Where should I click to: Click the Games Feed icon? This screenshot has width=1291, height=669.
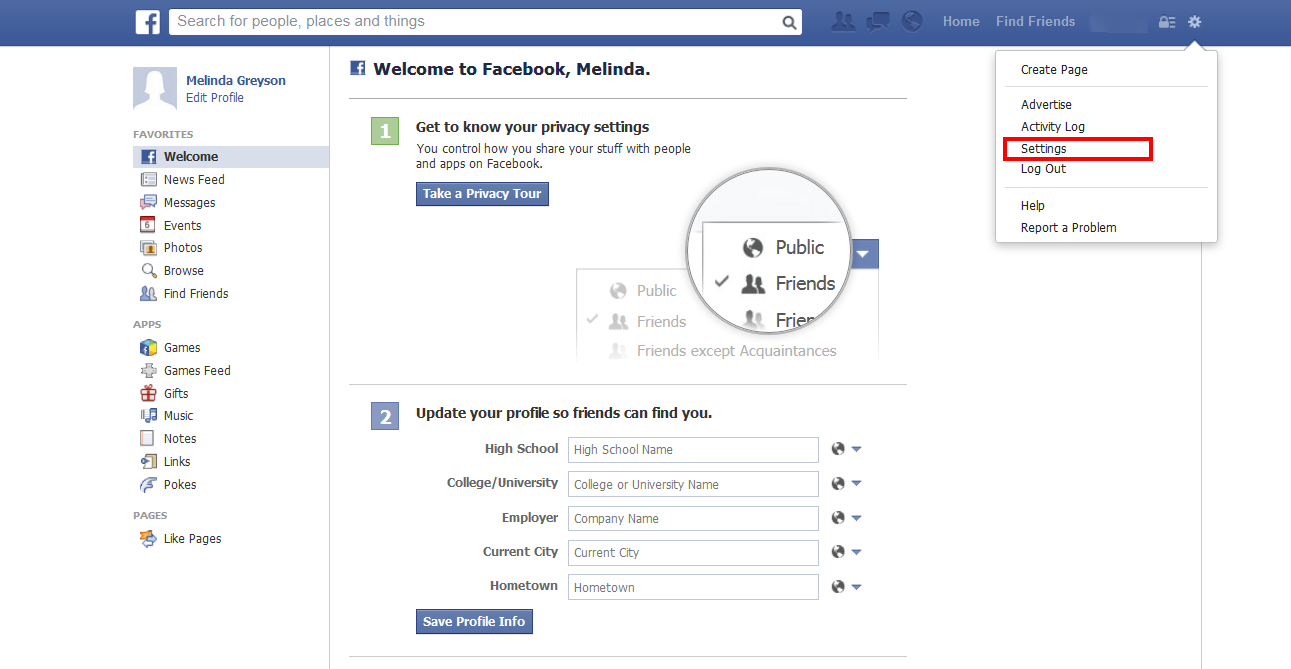pos(149,371)
